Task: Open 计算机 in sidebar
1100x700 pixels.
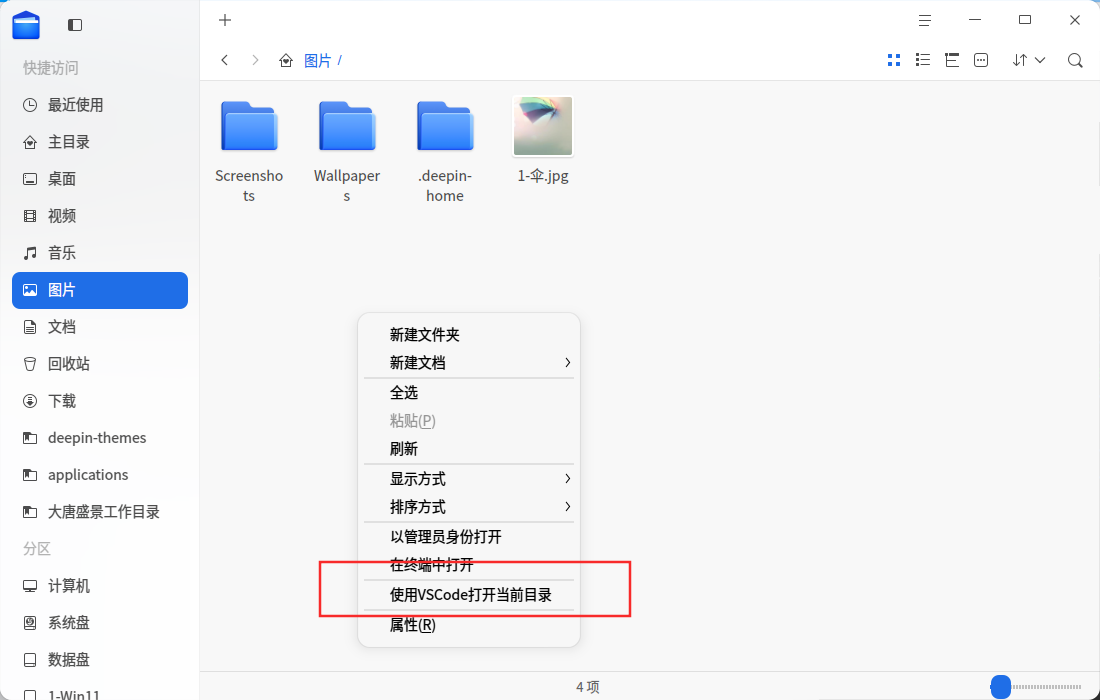Action: point(100,586)
